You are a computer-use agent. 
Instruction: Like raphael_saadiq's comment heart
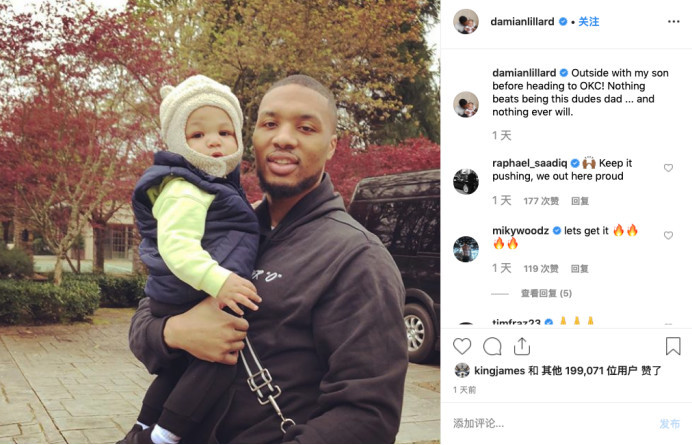tap(668, 168)
